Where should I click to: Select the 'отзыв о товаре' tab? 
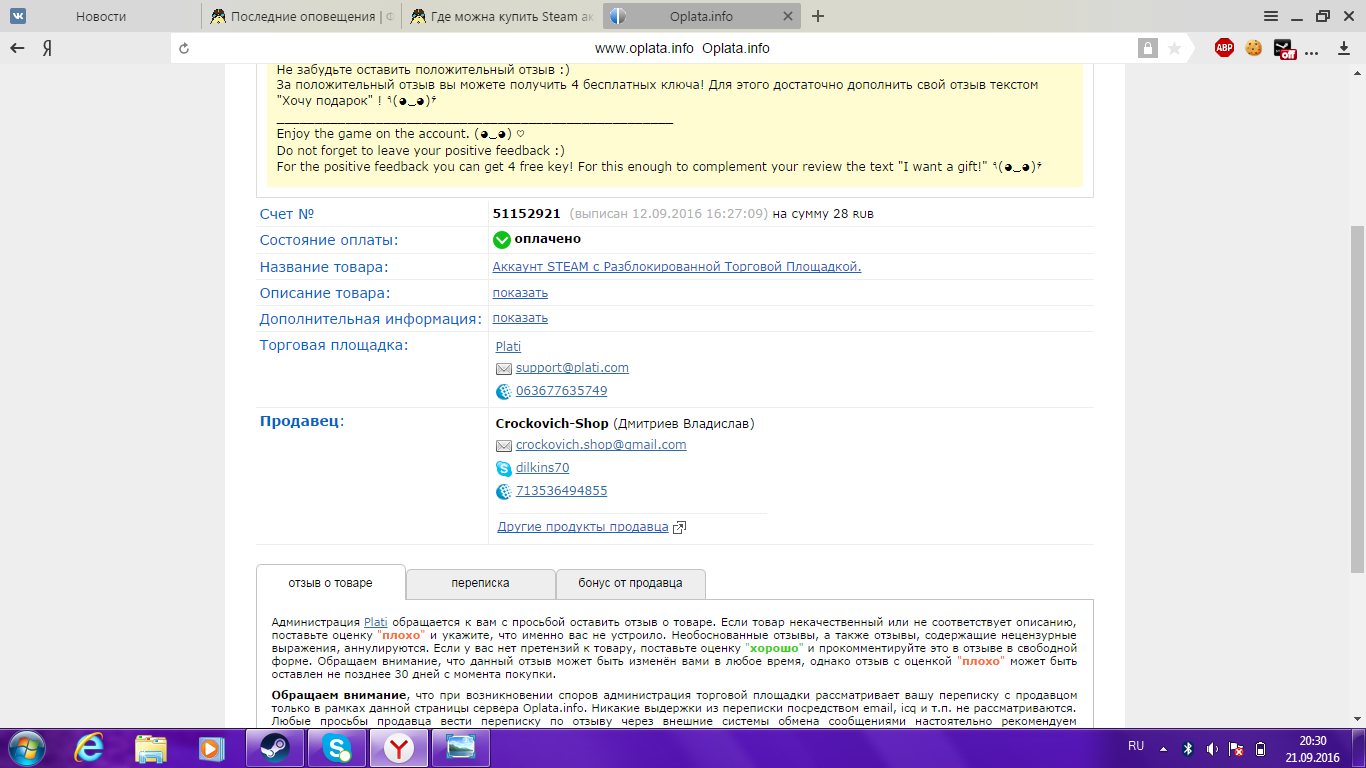pyautogui.click(x=330, y=582)
